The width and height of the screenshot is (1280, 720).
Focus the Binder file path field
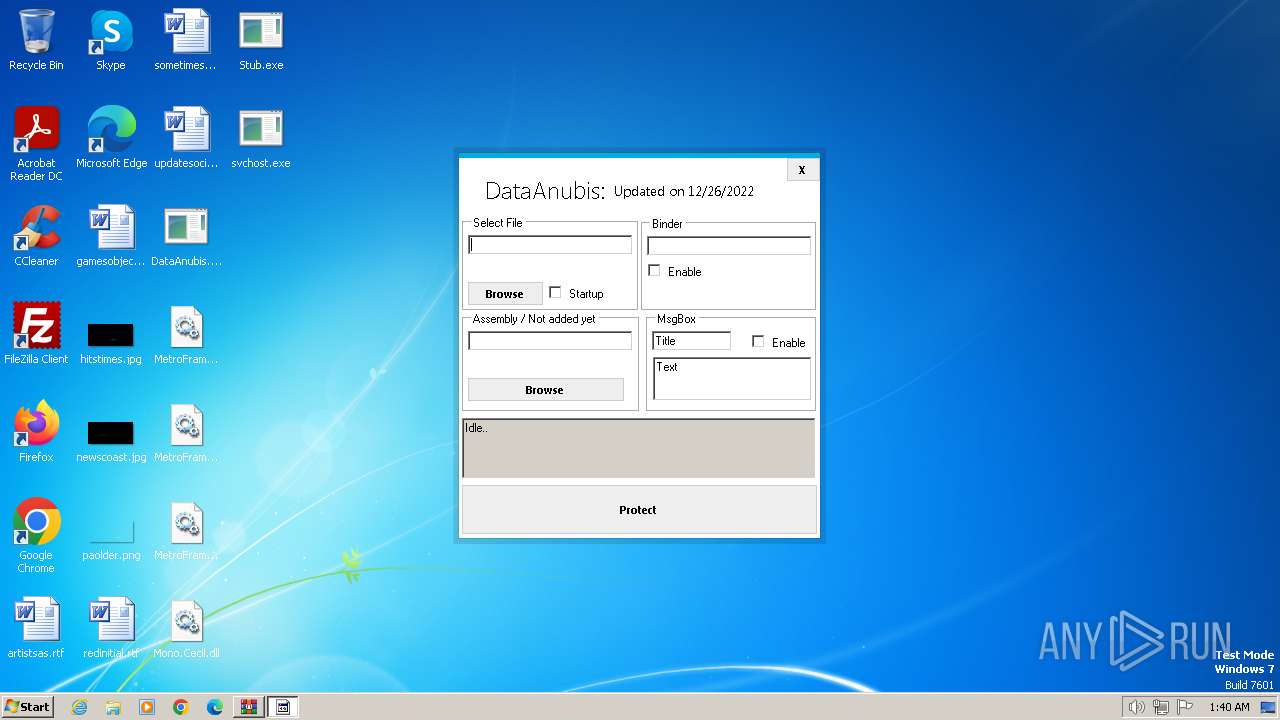(729, 245)
